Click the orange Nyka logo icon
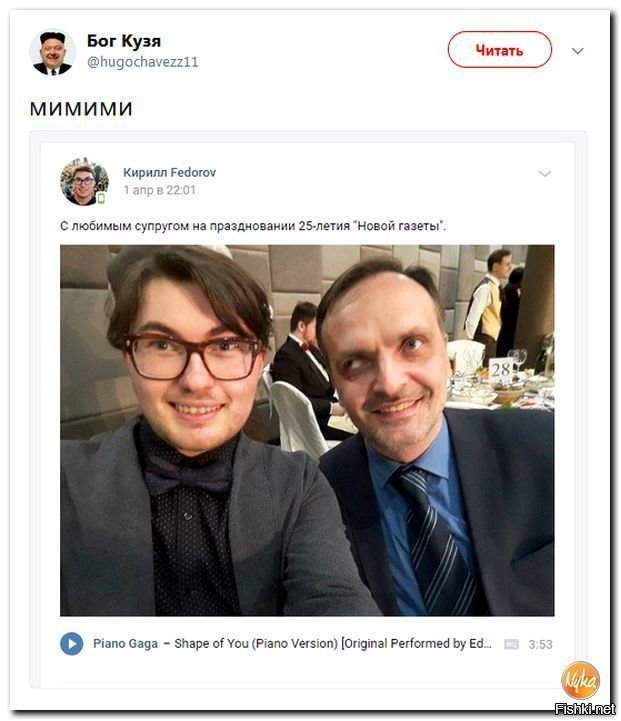 [x=581, y=681]
